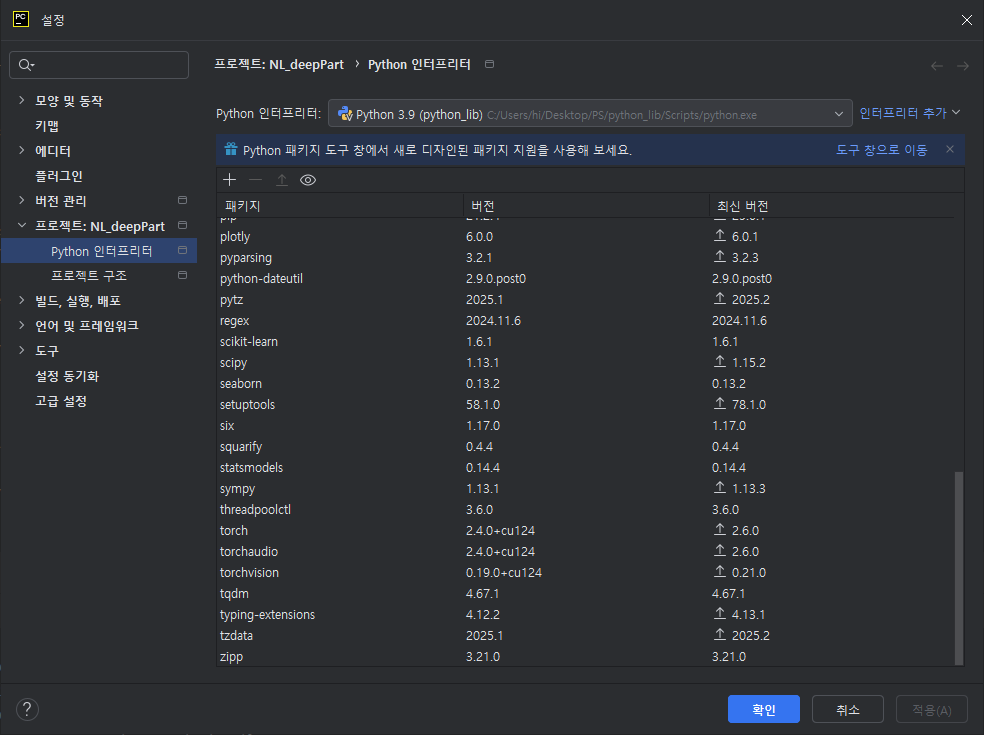984x735 pixels.
Task: Select zipp package row
Action: tap(586, 657)
